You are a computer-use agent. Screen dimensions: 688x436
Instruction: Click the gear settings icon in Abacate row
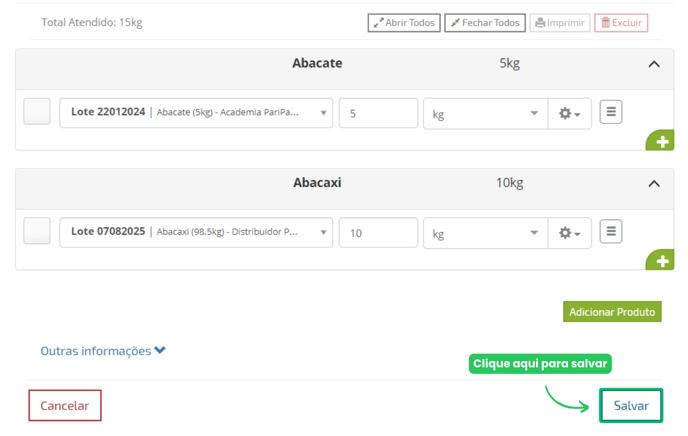click(570, 114)
